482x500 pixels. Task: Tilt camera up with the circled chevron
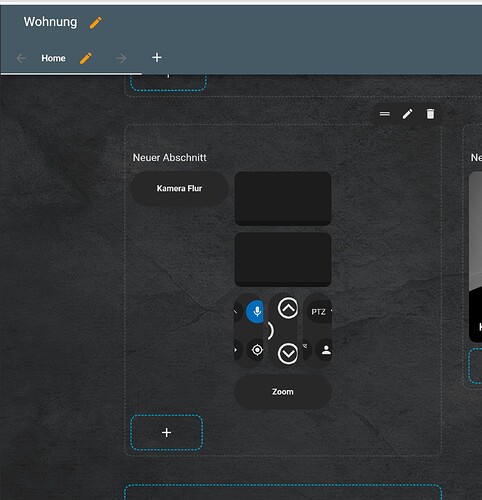click(x=288, y=308)
